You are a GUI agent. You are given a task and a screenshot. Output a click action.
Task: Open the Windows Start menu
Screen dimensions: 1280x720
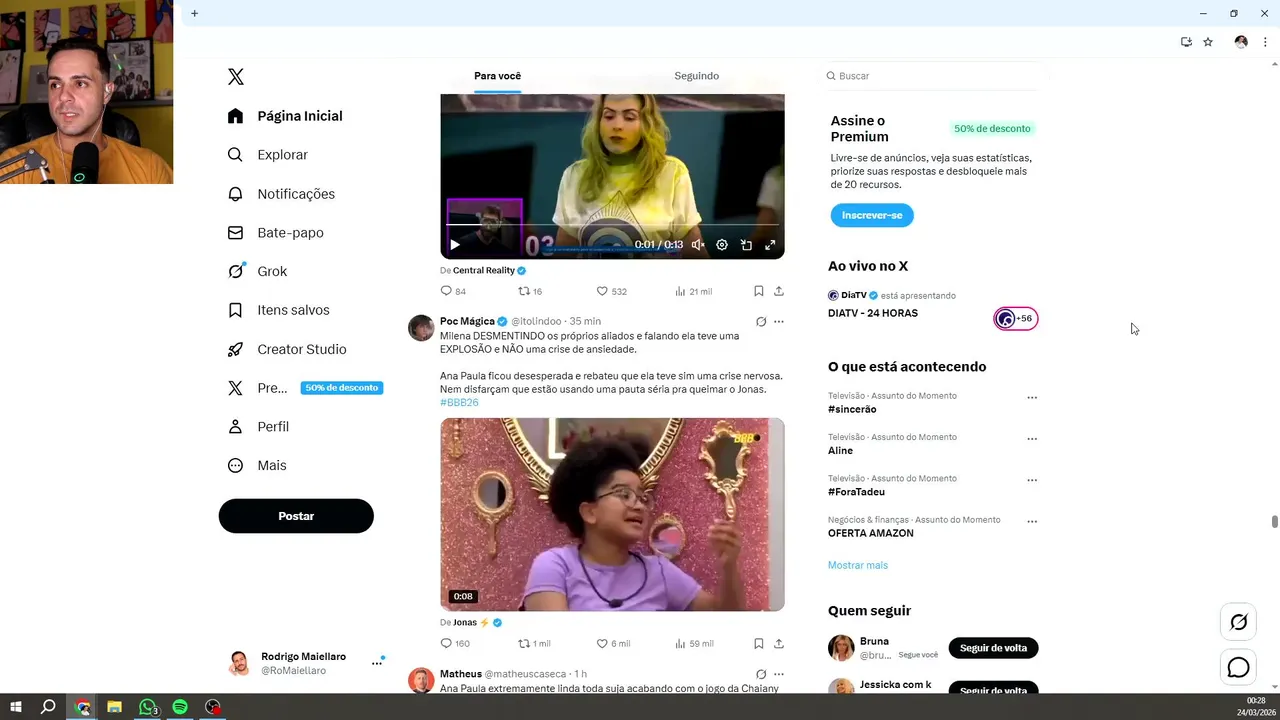click(16, 707)
